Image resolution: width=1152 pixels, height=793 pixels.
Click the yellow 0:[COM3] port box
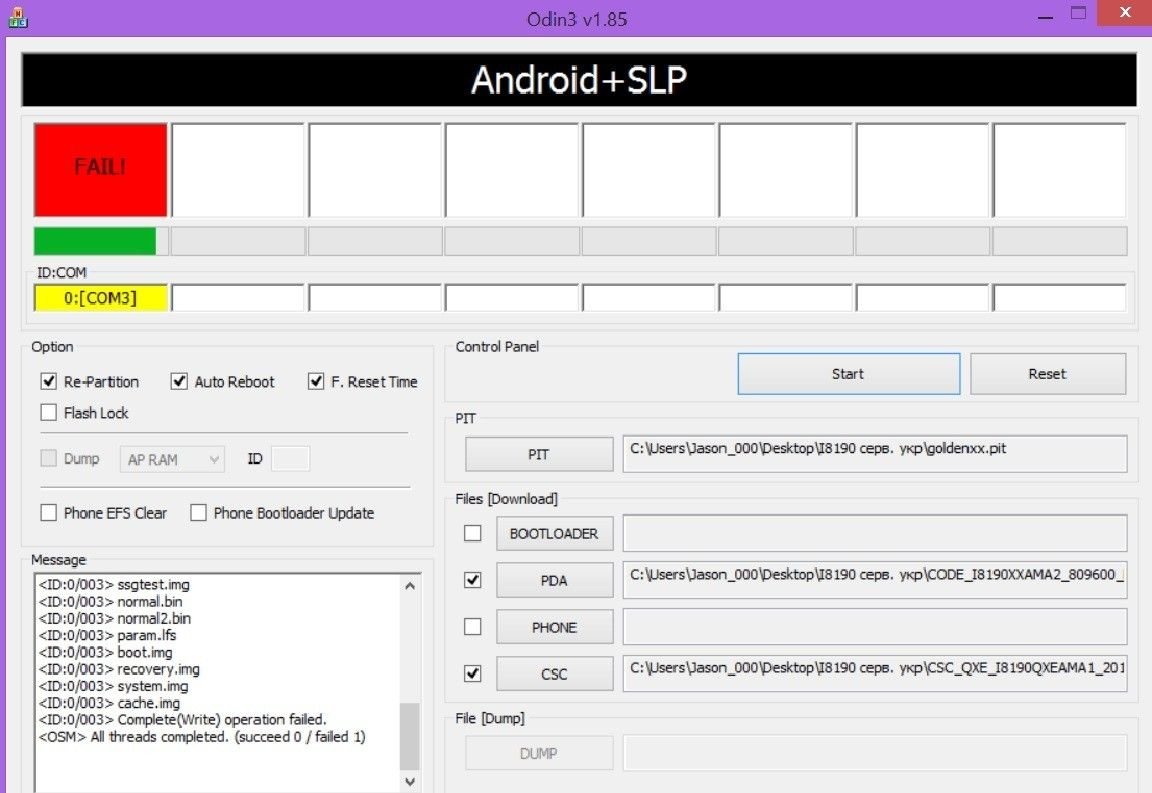point(101,298)
